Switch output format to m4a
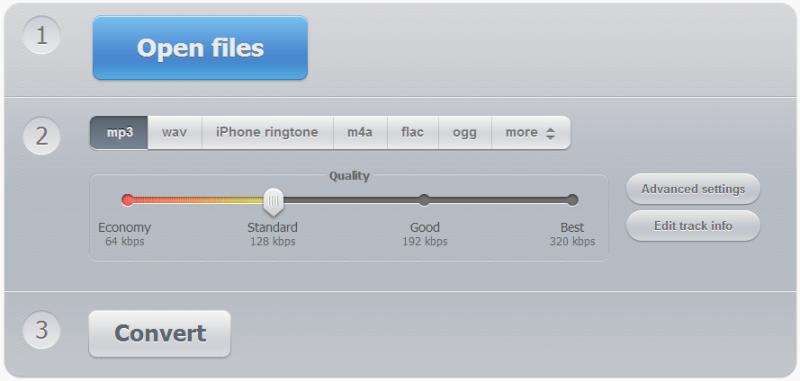Viewport: 800px width, 381px height. tap(360, 133)
